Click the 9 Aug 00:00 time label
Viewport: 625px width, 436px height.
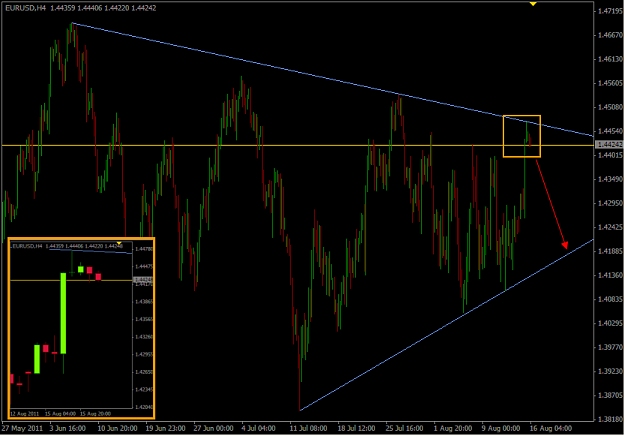click(x=501, y=428)
